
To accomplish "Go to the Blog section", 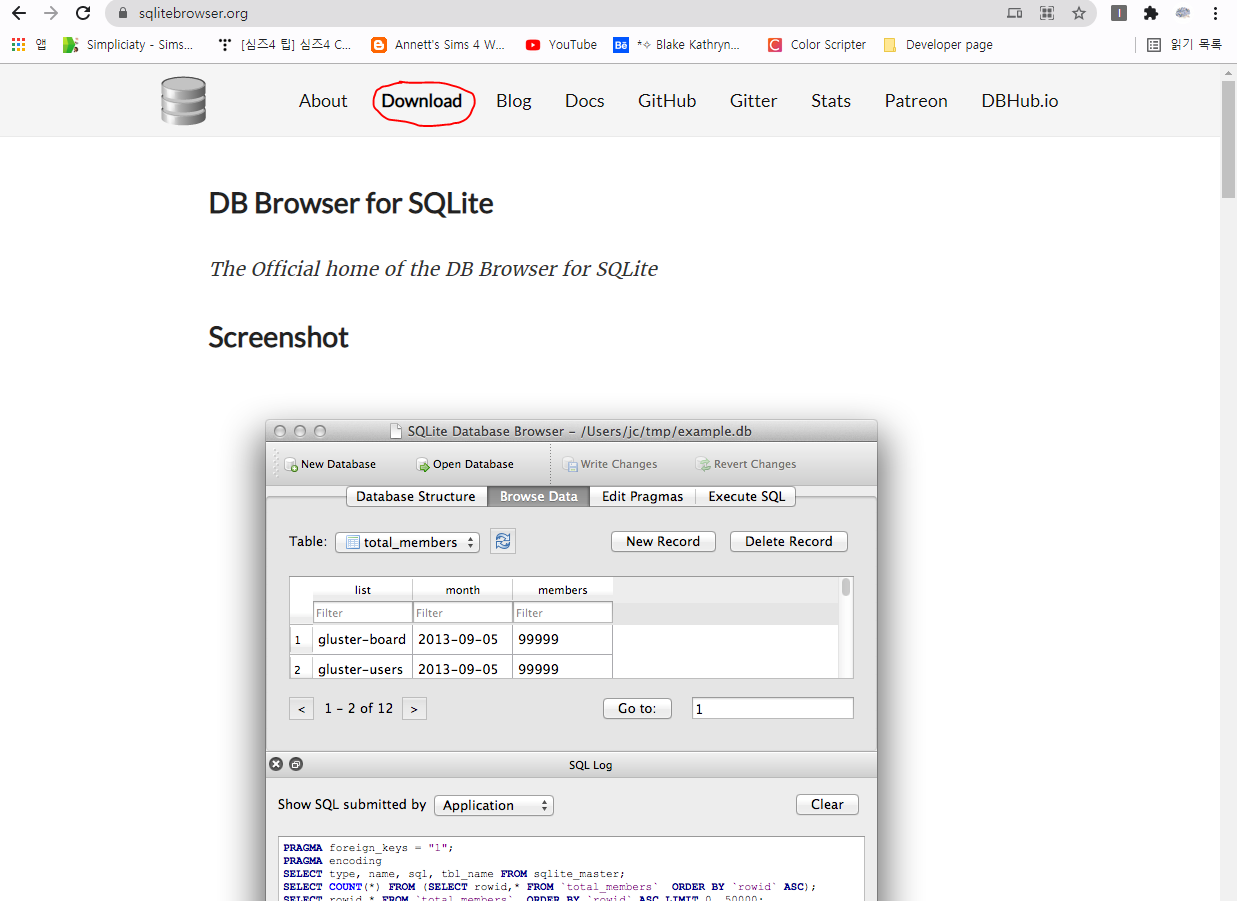I will [x=514, y=101].
